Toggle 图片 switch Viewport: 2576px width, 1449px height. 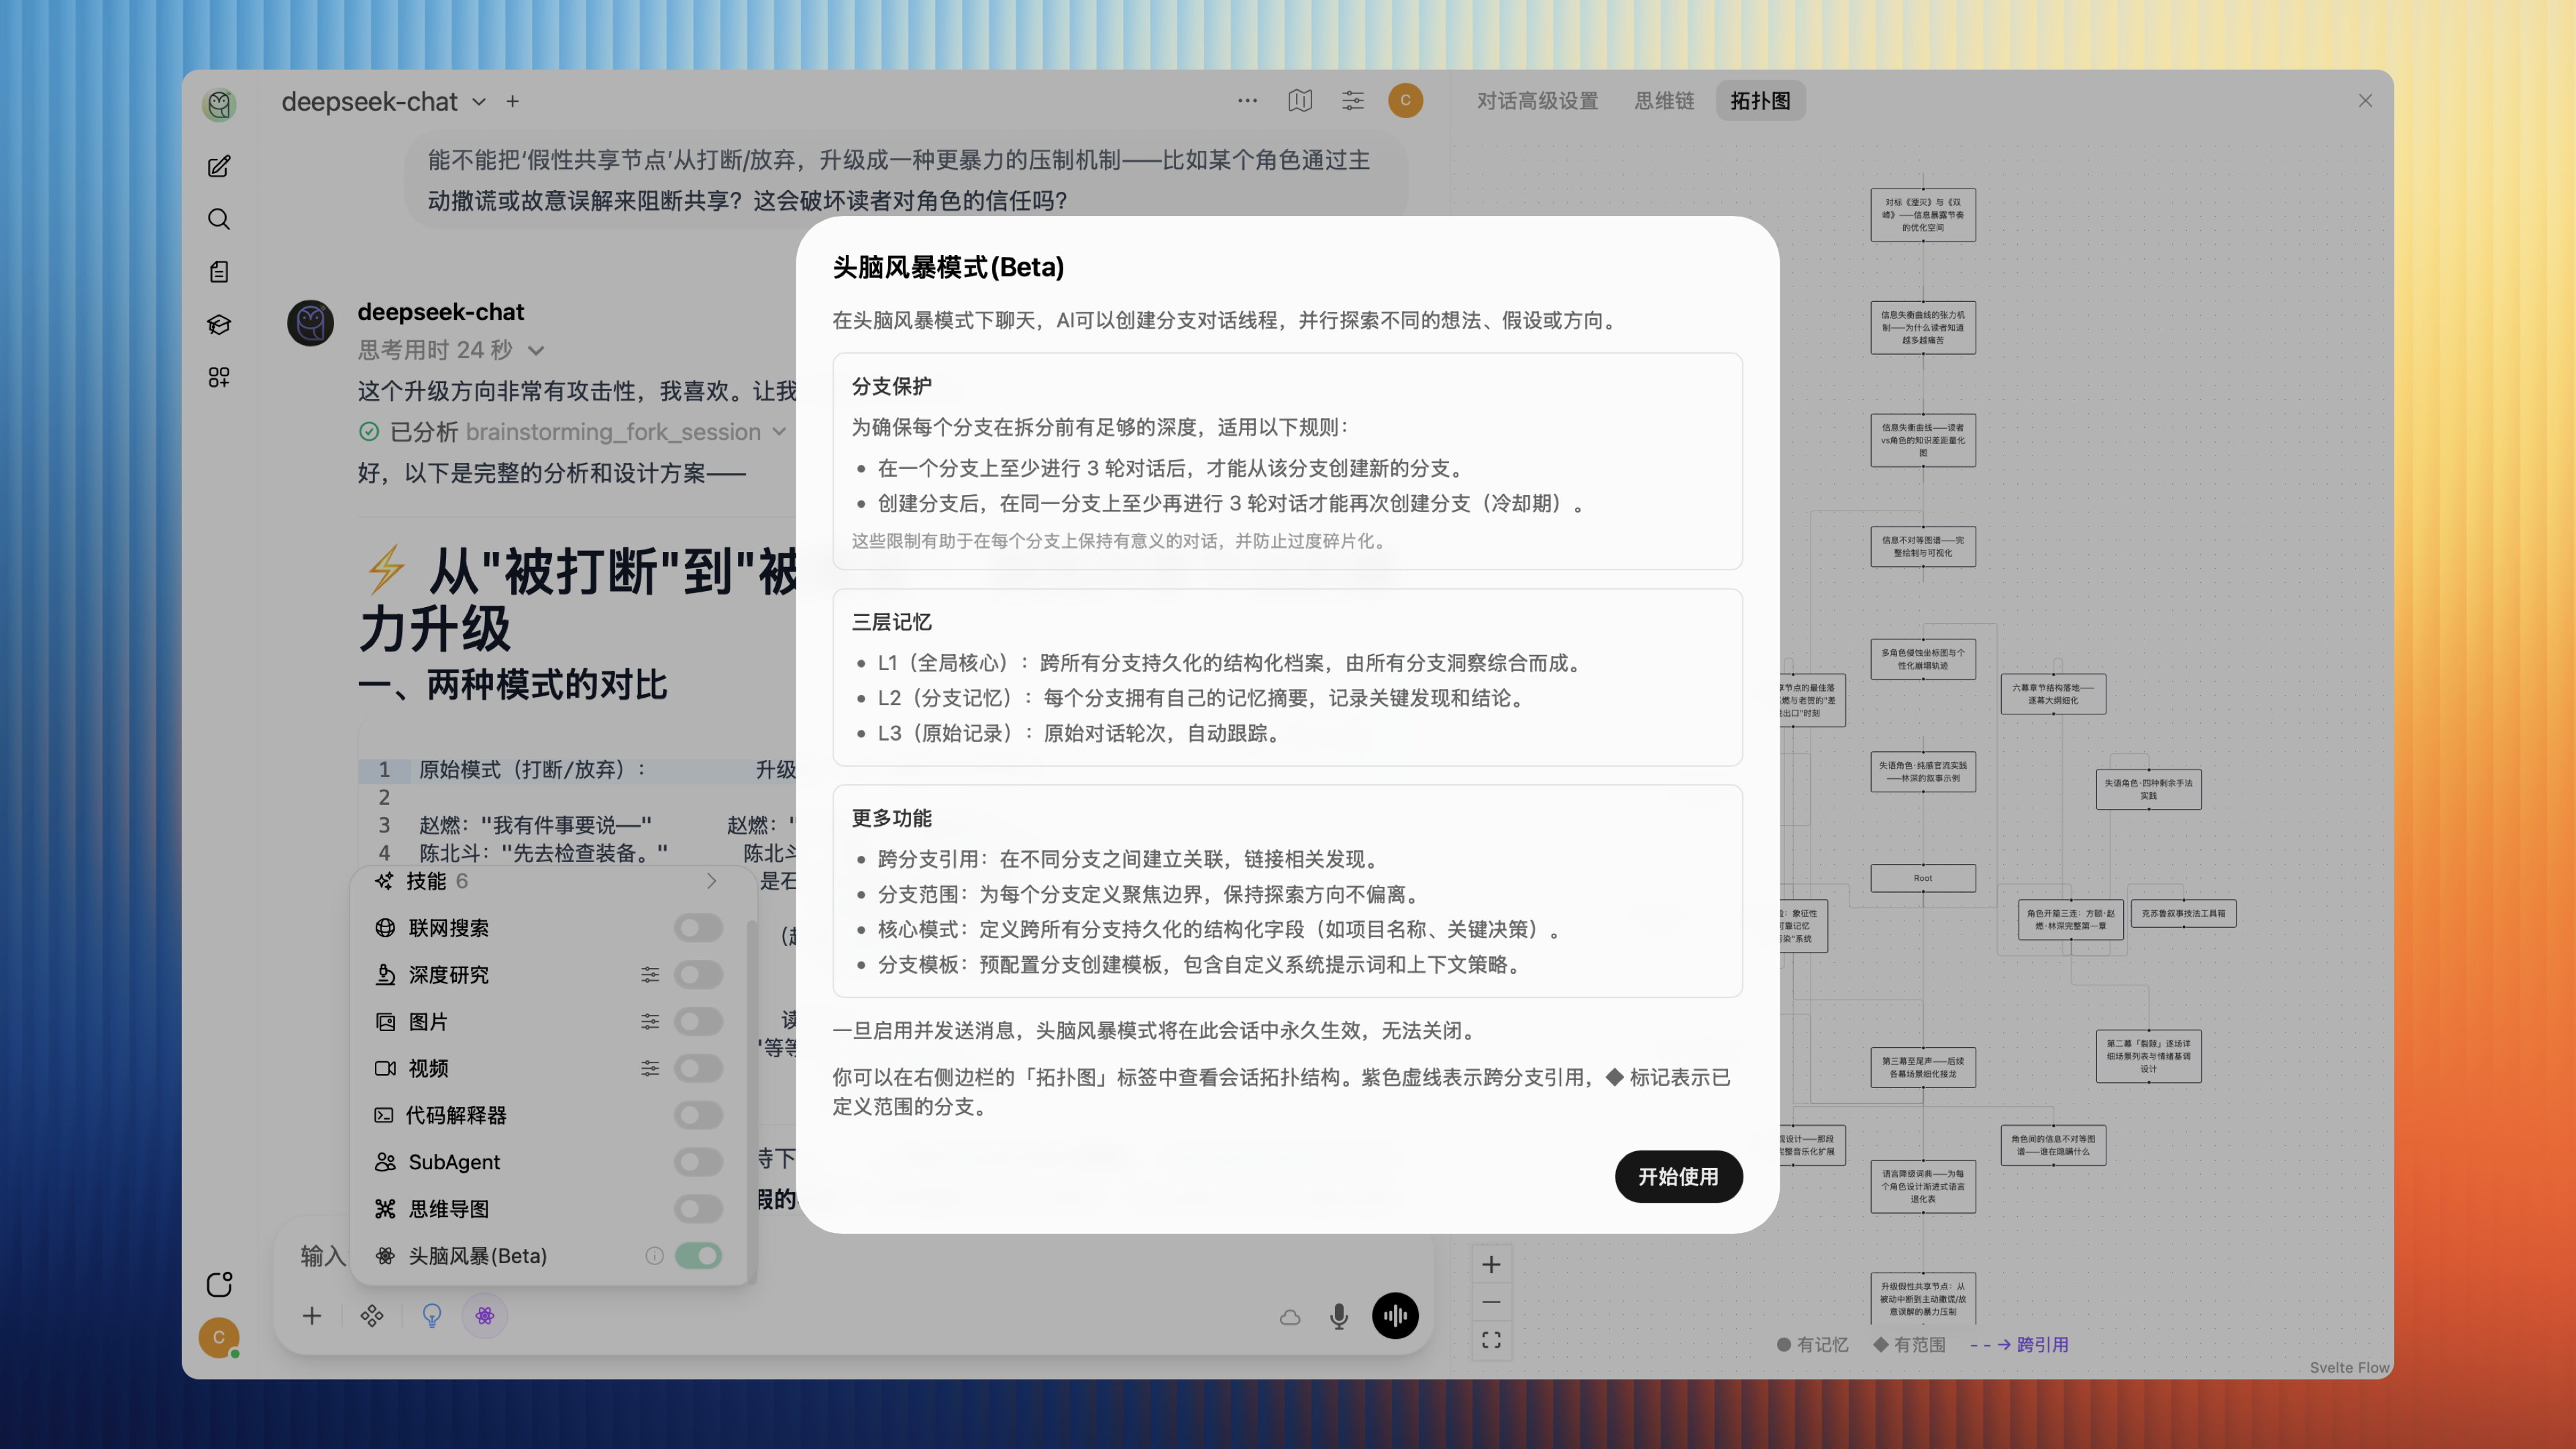click(698, 1022)
